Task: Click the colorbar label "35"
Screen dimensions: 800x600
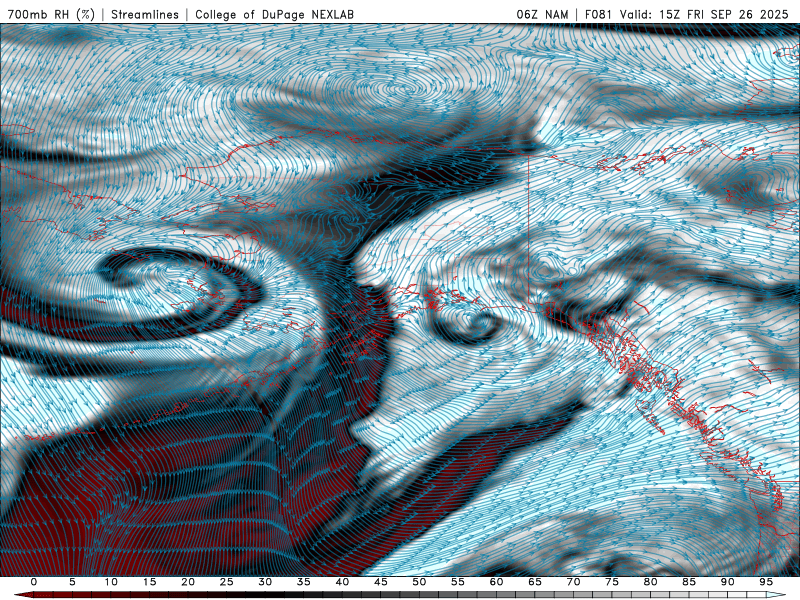Action: 304,582
